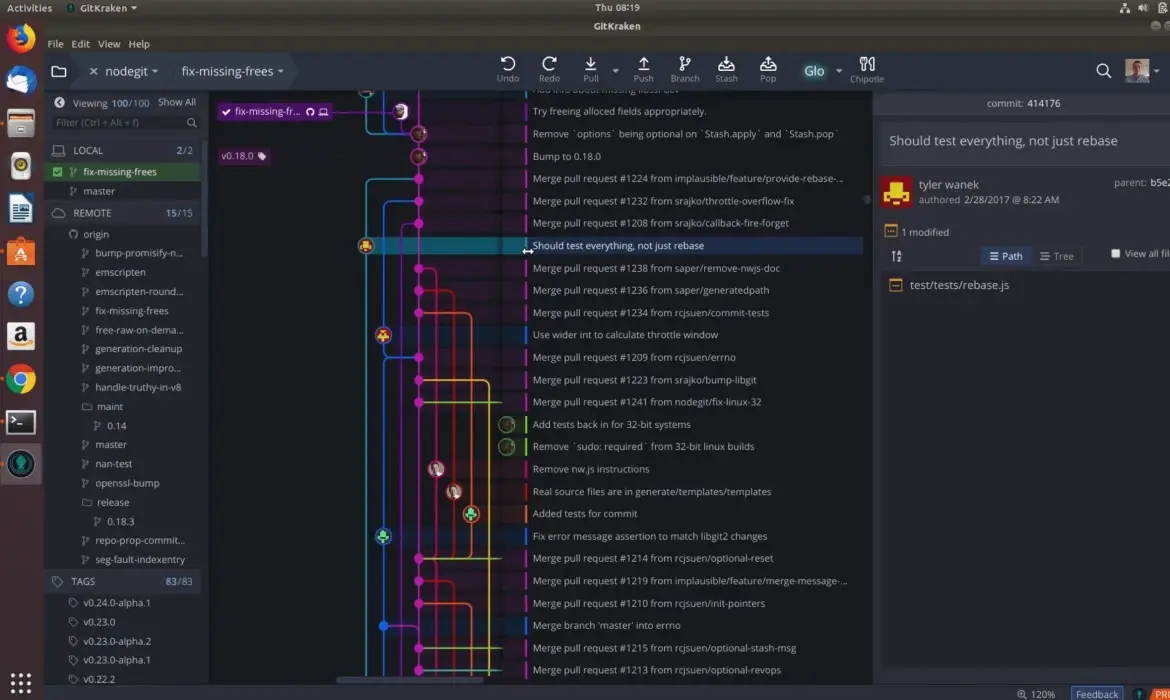
Task: Click the Redo icon in the toolbar
Action: [548, 64]
